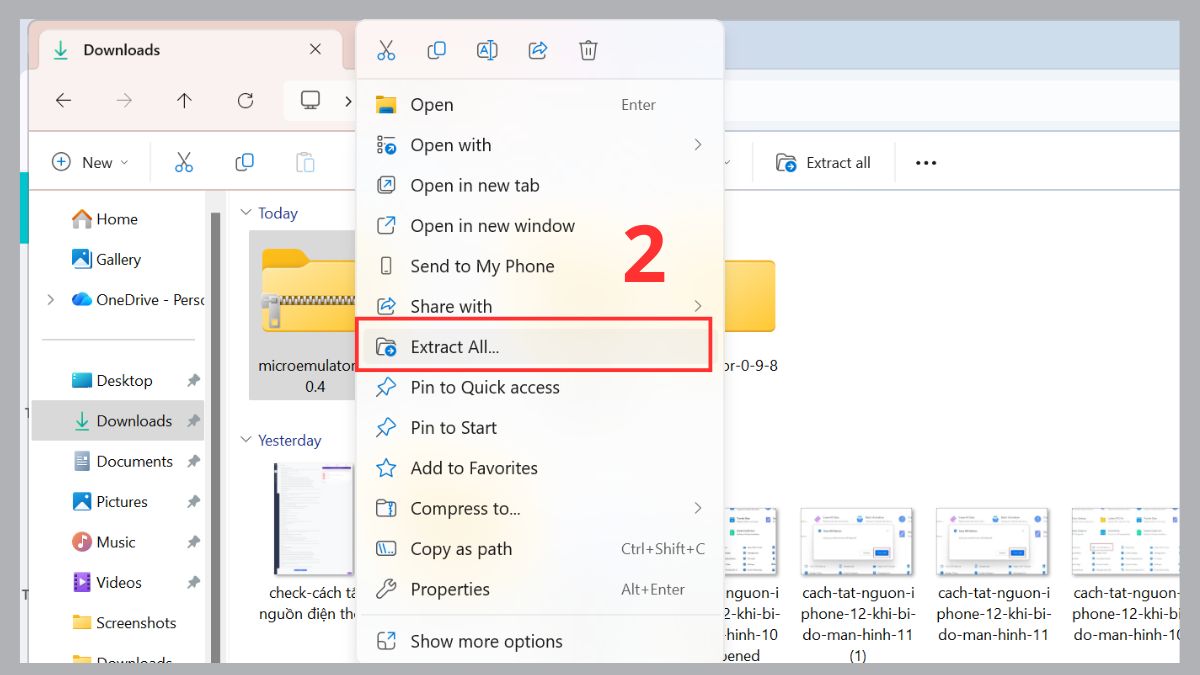Select the Rename icon in the context menu
The height and width of the screenshot is (675, 1200).
click(x=487, y=50)
